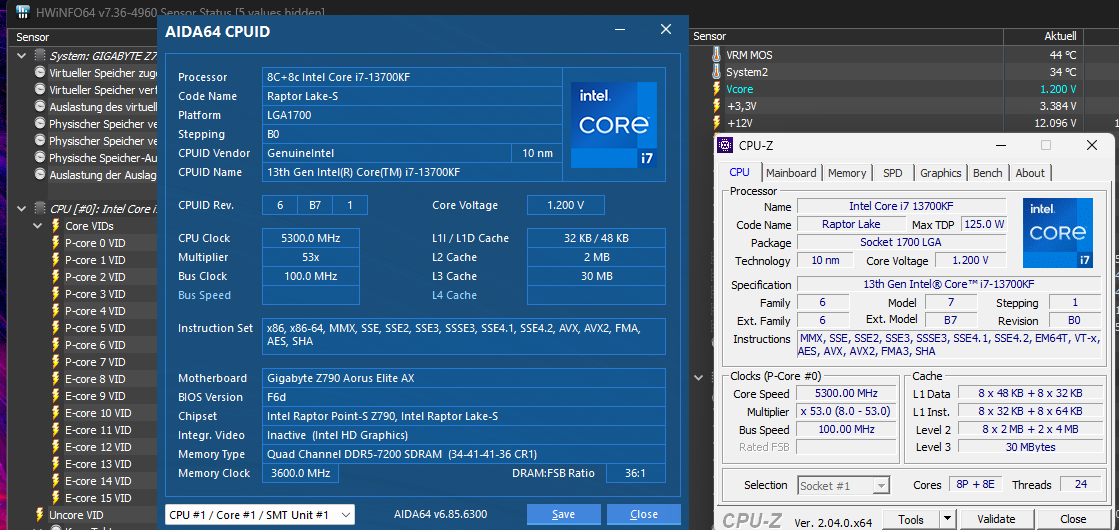Switch to the Graphics tab in CPU-Z

[941, 173]
